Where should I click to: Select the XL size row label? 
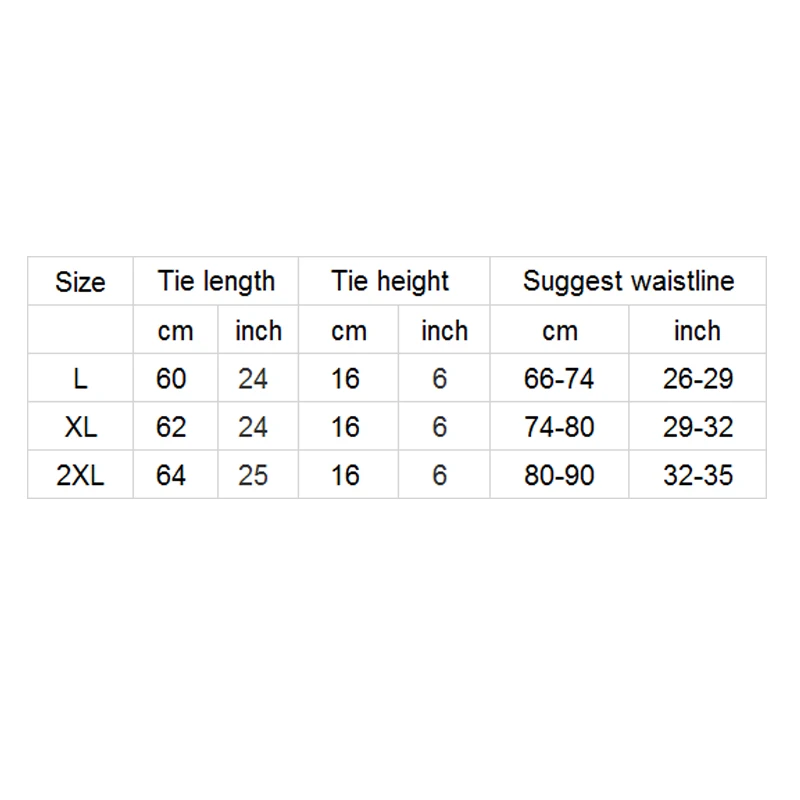pos(80,427)
